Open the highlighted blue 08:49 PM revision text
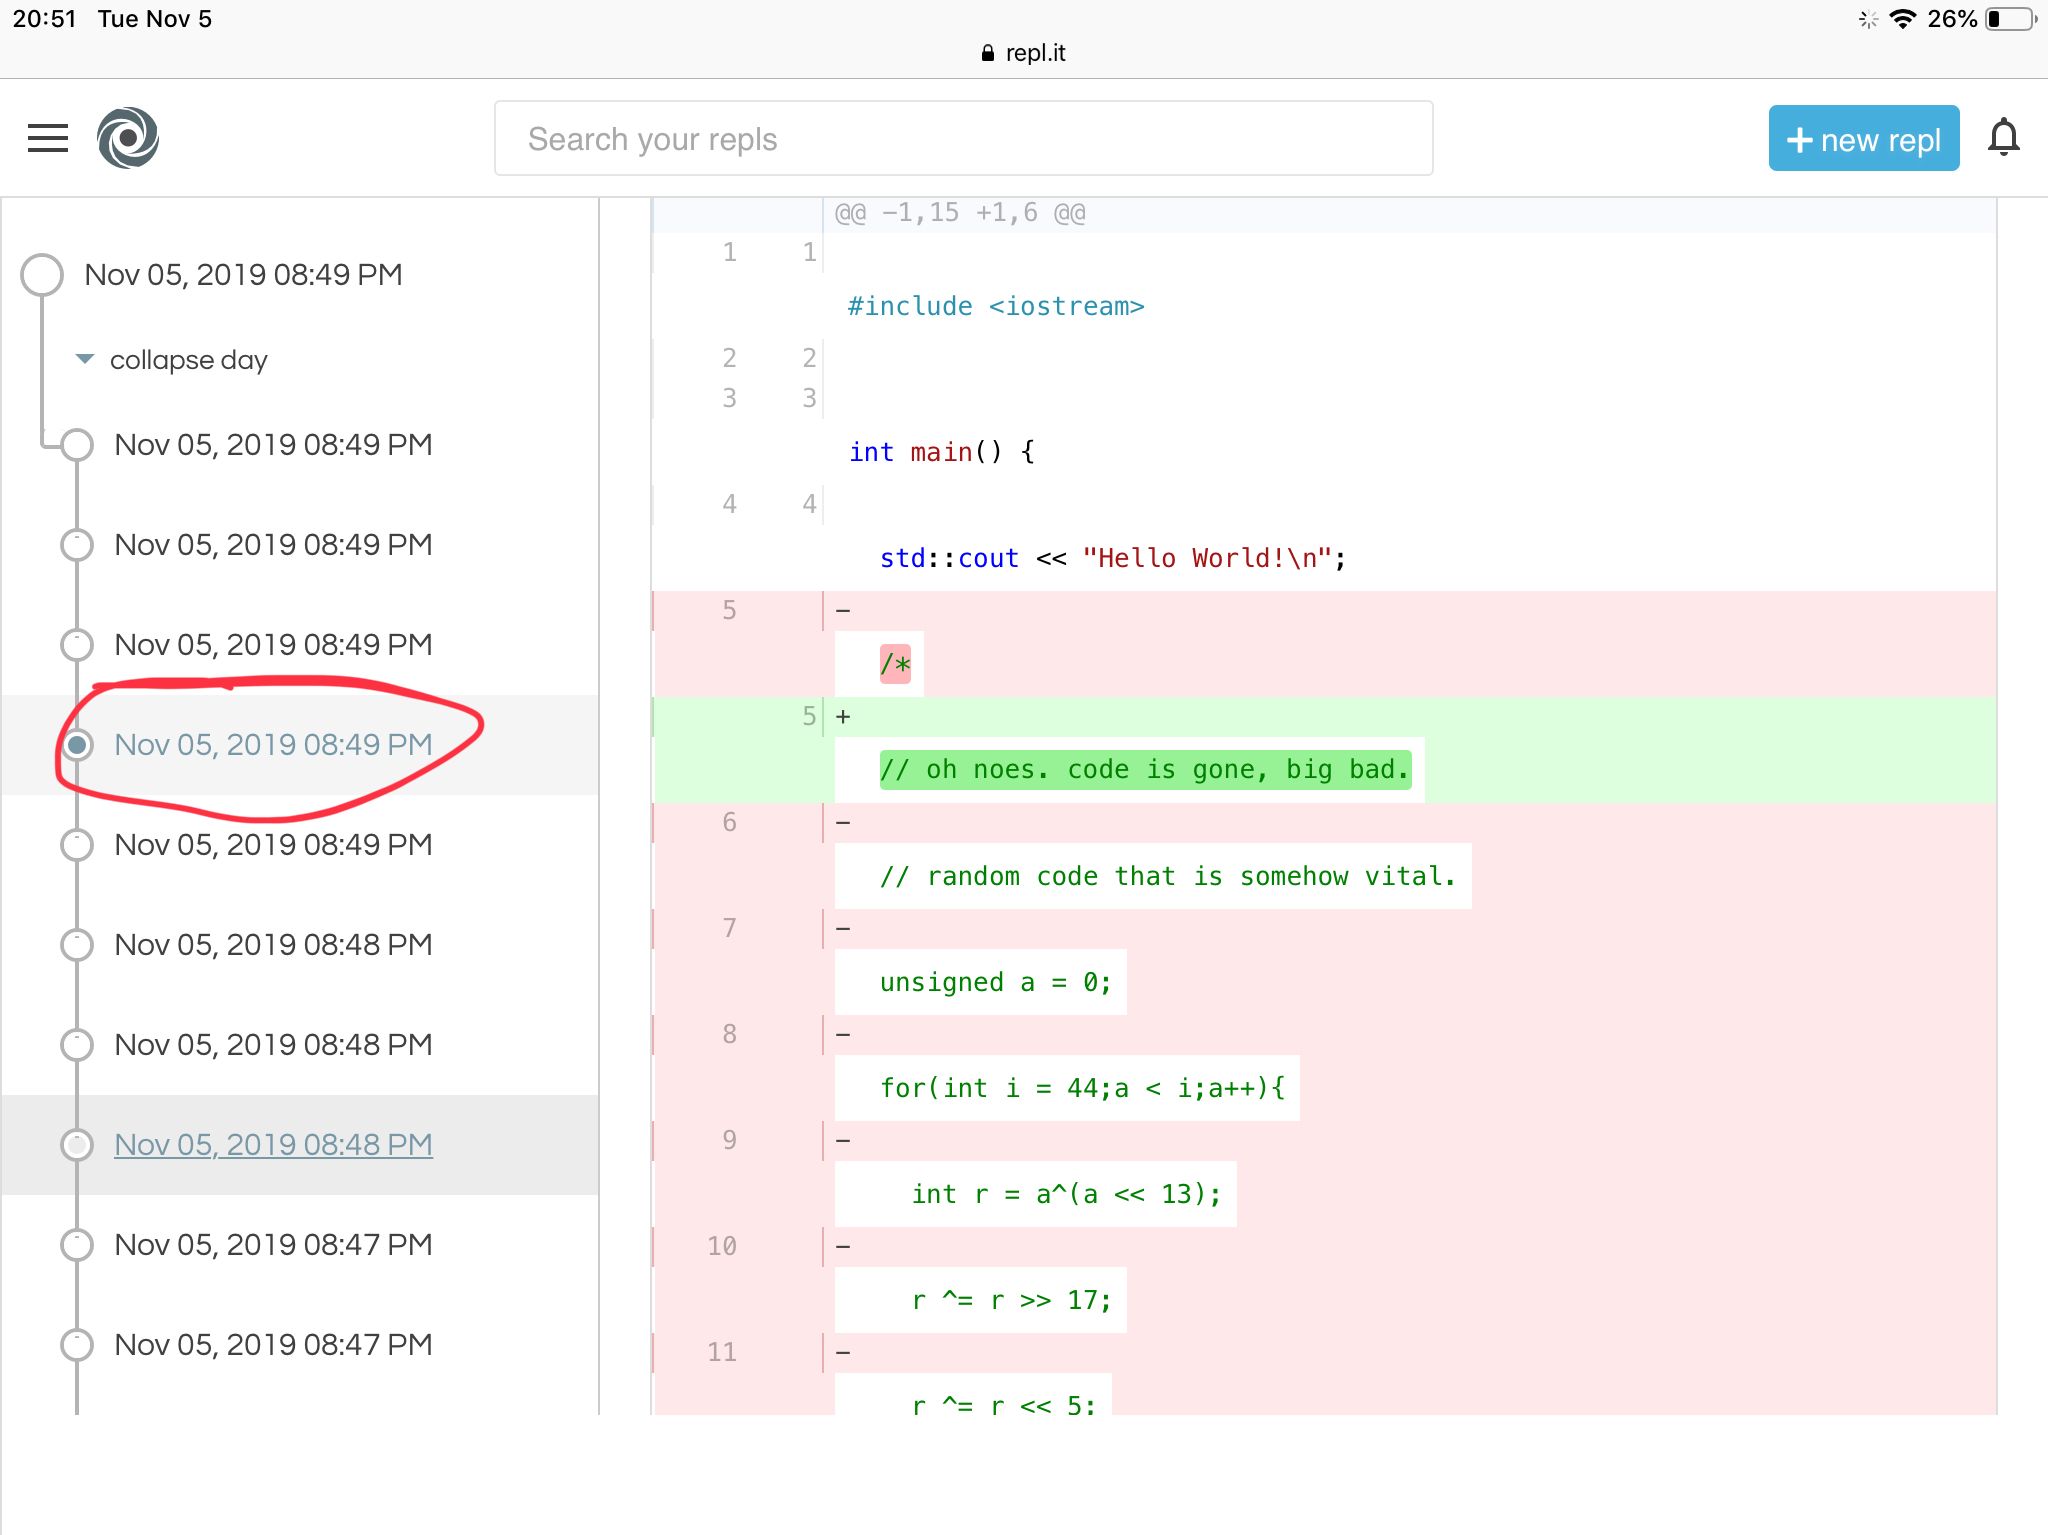 pyautogui.click(x=273, y=745)
